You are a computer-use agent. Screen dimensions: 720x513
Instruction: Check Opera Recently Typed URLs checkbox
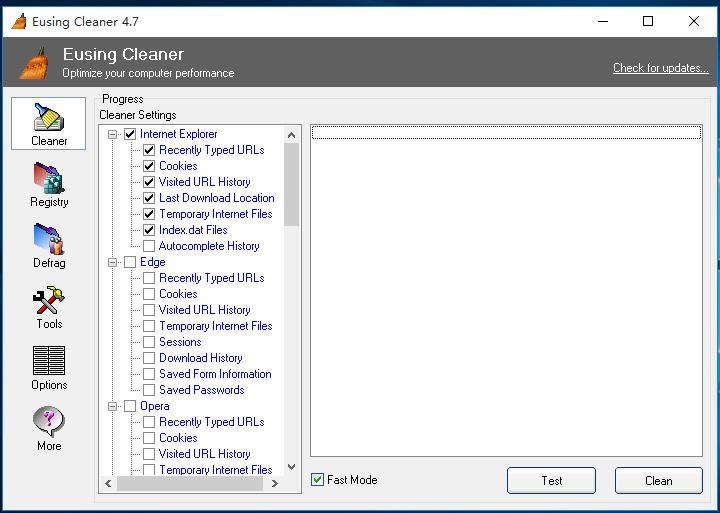click(149, 422)
